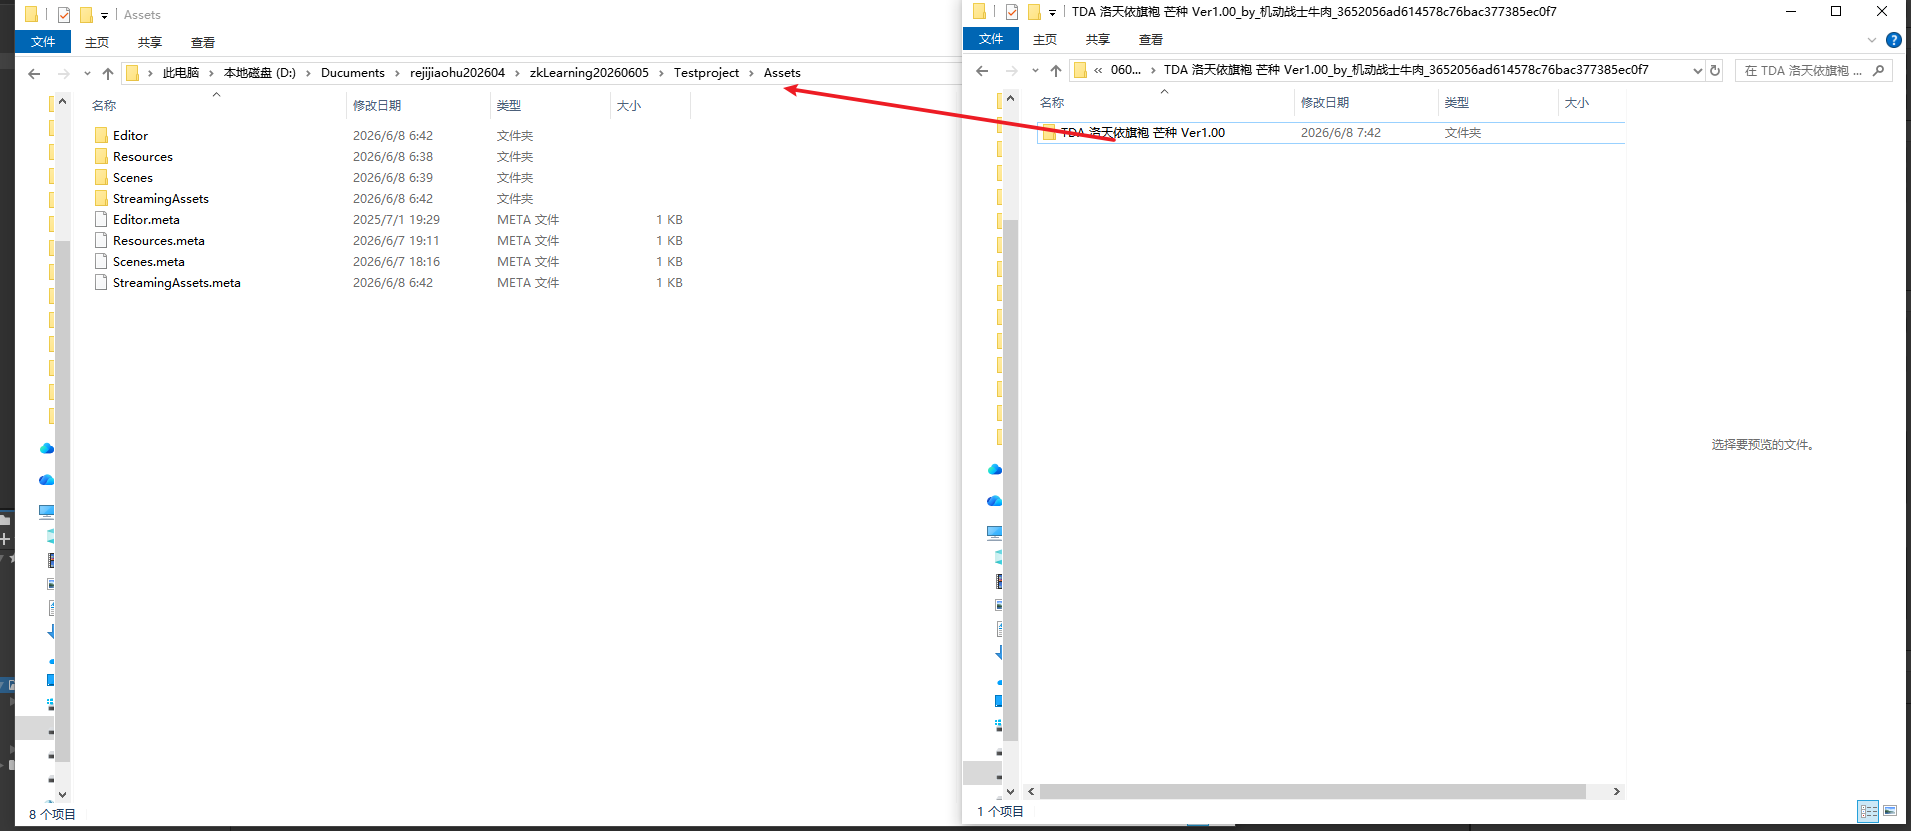1911x831 pixels.
Task: Sort by 修改日期 column in TDA window
Action: [1325, 102]
